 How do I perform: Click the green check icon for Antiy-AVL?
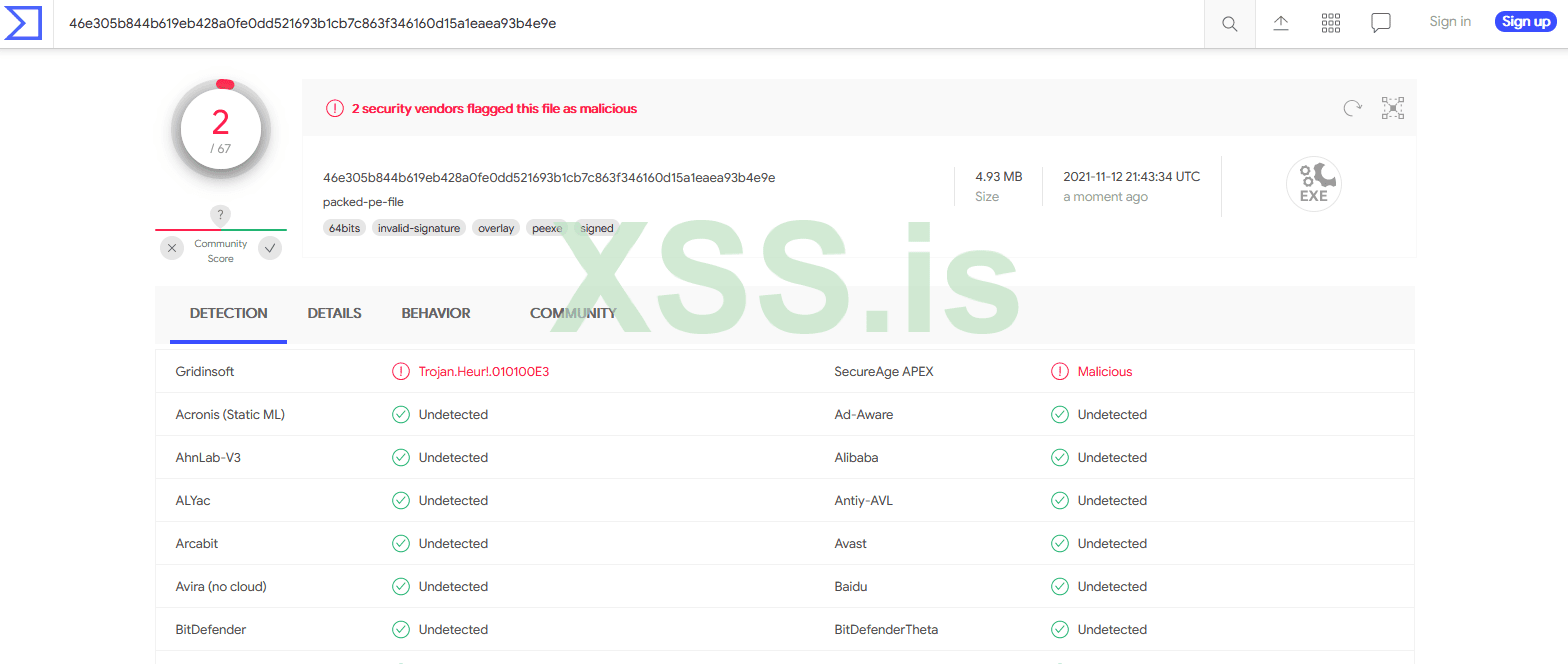[x=1060, y=500]
